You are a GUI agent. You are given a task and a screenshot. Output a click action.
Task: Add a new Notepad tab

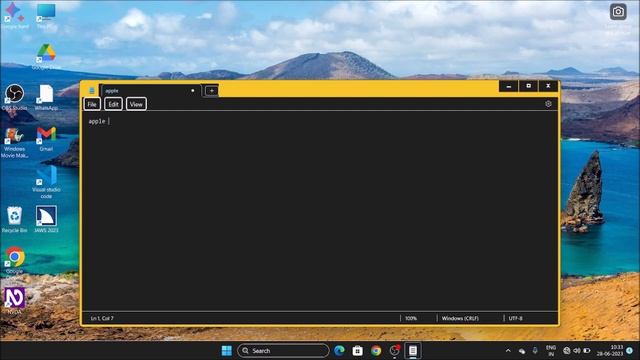pyautogui.click(x=211, y=91)
